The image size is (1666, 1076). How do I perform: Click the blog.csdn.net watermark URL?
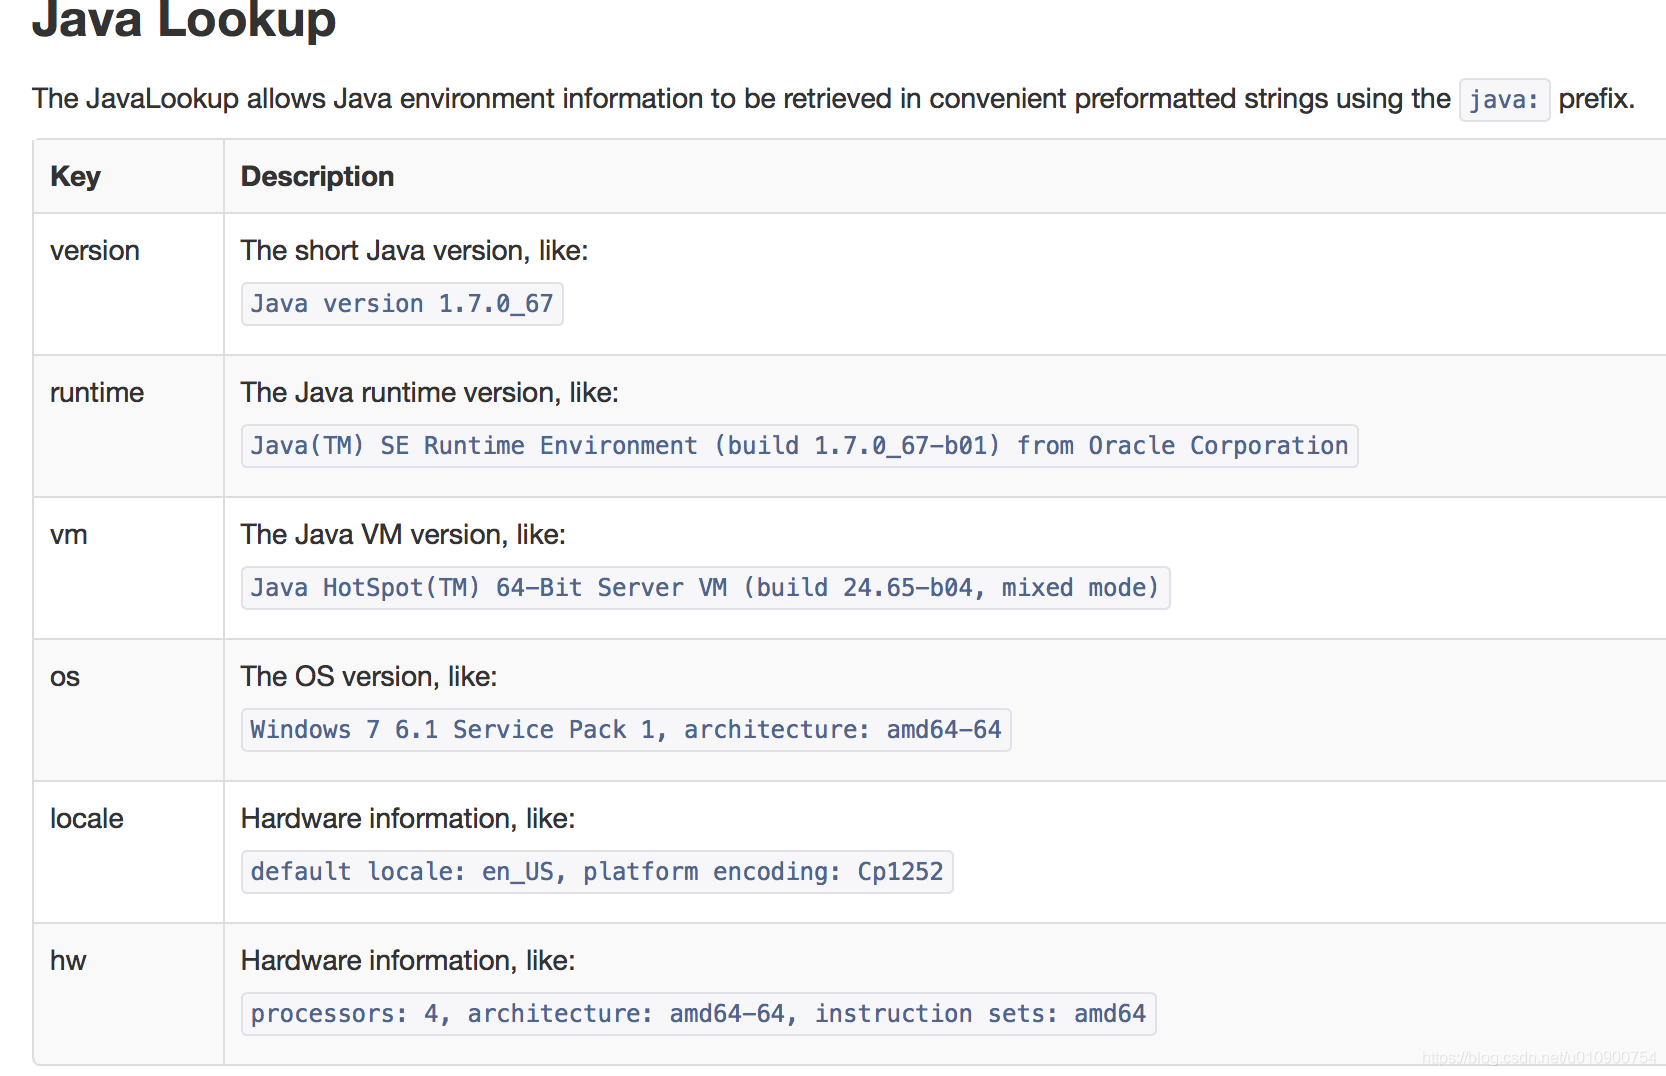(x=1539, y=1058)
